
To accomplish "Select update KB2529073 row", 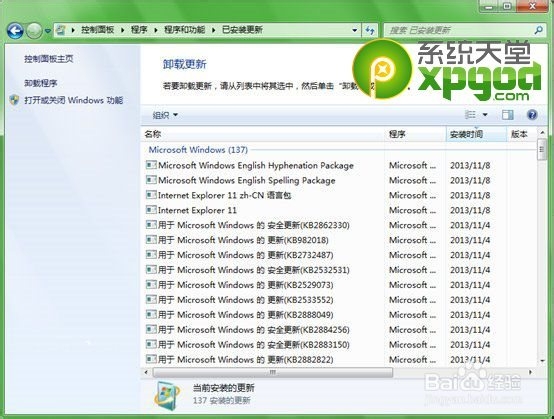I will point(338,285).
